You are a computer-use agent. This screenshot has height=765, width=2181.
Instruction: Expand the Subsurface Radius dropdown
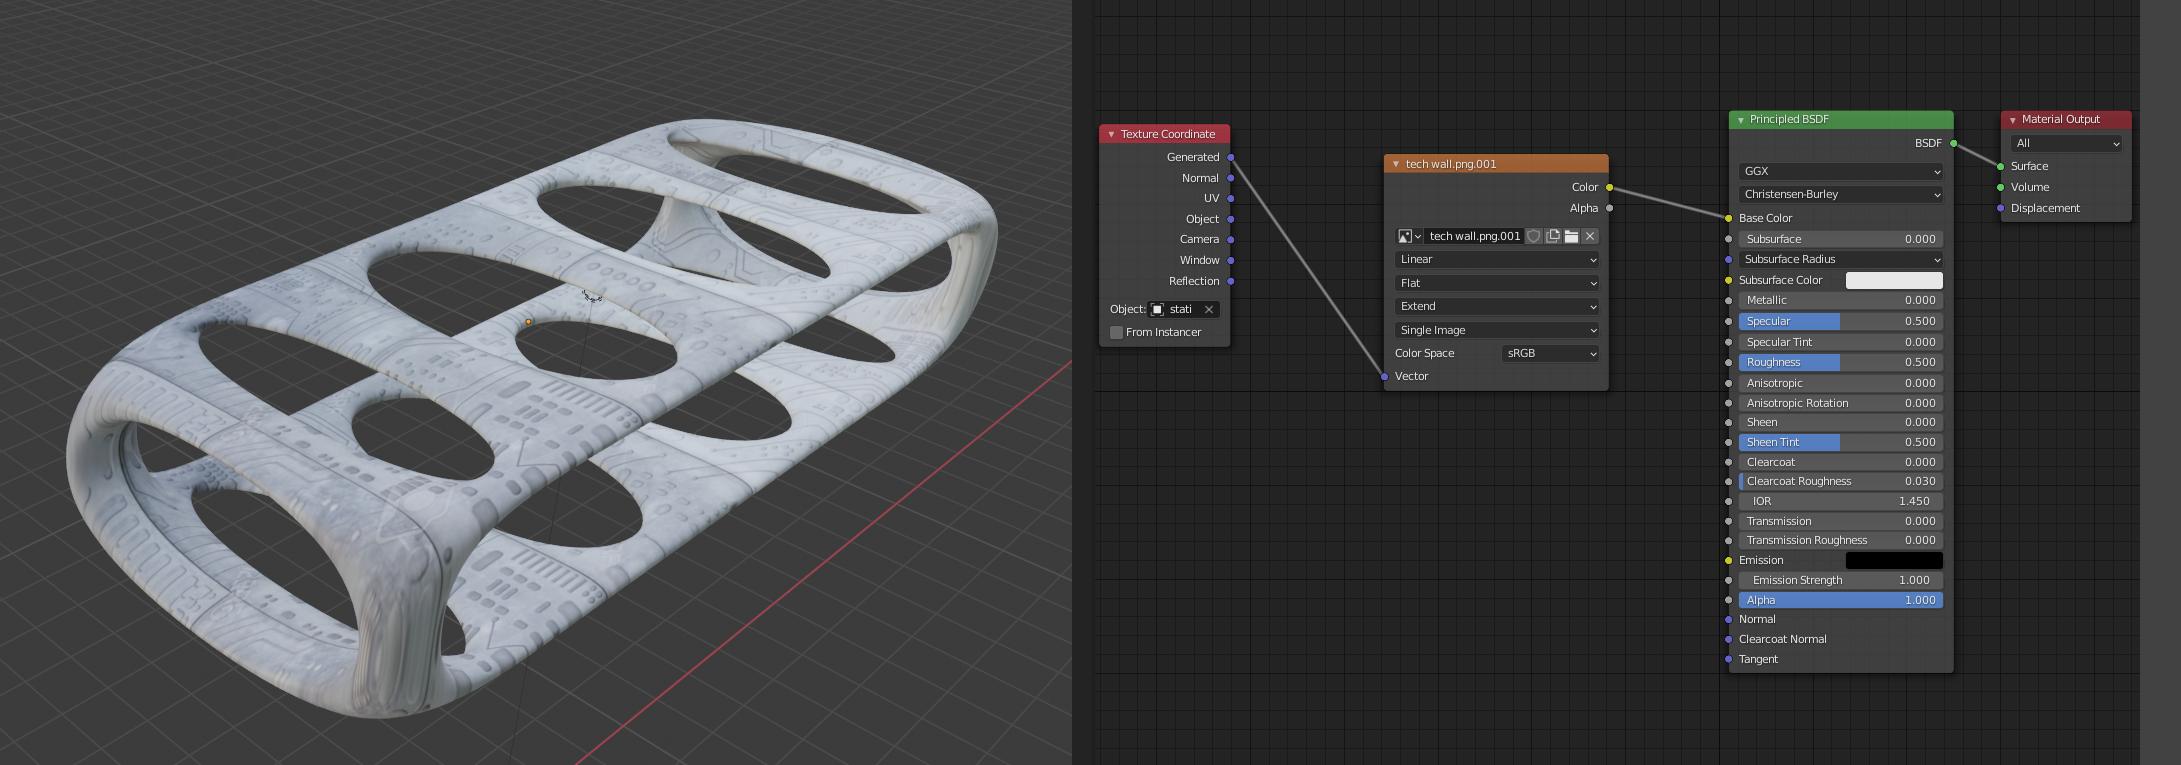coord(1841,259)
